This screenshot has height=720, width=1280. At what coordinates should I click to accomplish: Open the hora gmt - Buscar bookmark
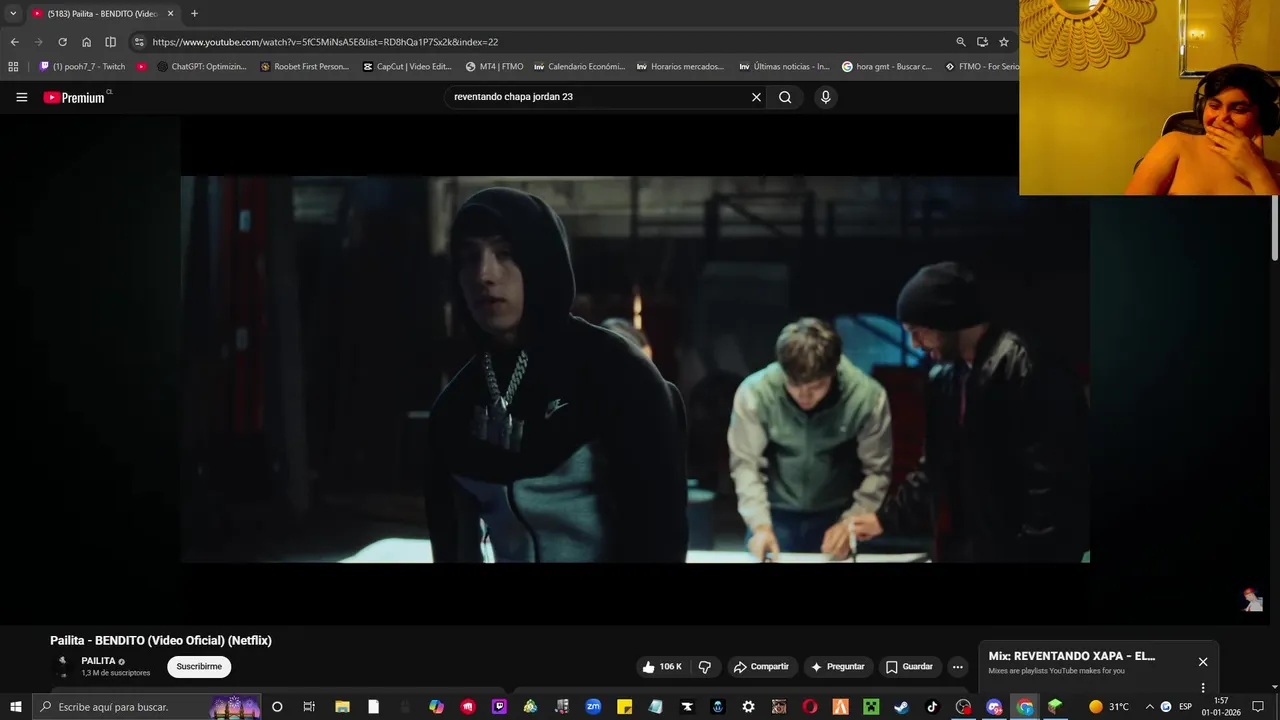887,67
